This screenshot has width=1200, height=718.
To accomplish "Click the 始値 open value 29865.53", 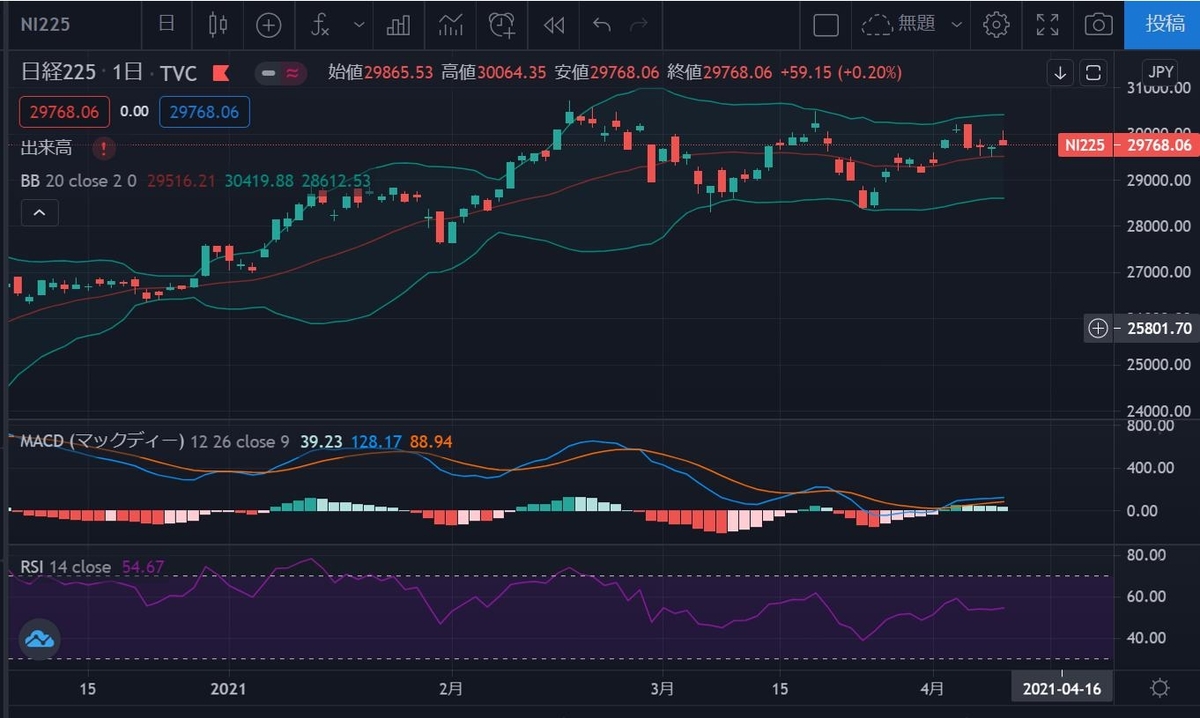I will click(x=398, y=72).
